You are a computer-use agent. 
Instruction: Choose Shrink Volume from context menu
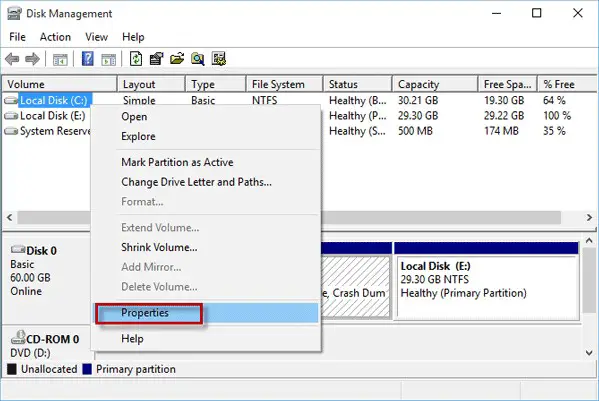click(159, 247)
